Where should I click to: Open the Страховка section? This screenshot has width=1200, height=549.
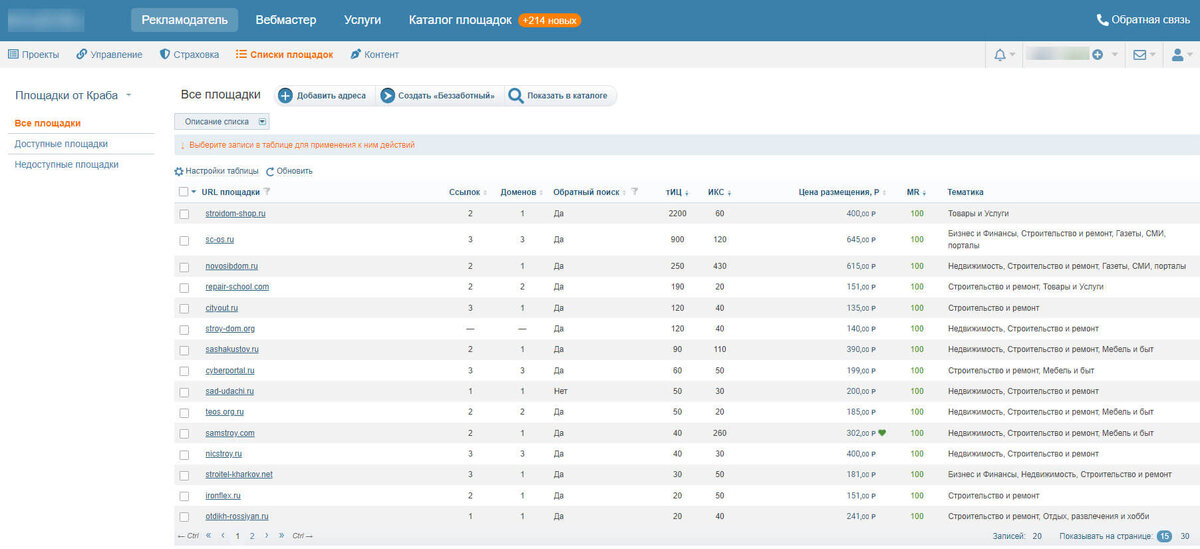tap(189, 55)
